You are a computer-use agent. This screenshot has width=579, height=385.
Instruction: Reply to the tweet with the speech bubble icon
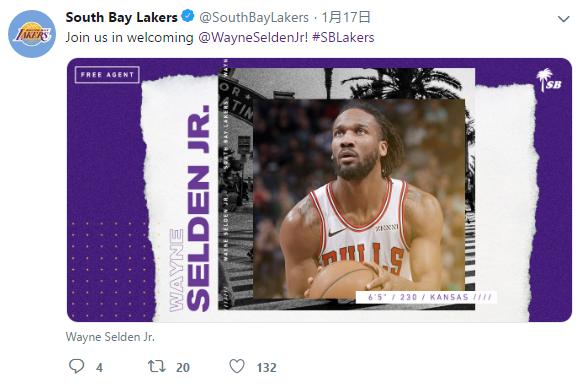pos(76,366)
